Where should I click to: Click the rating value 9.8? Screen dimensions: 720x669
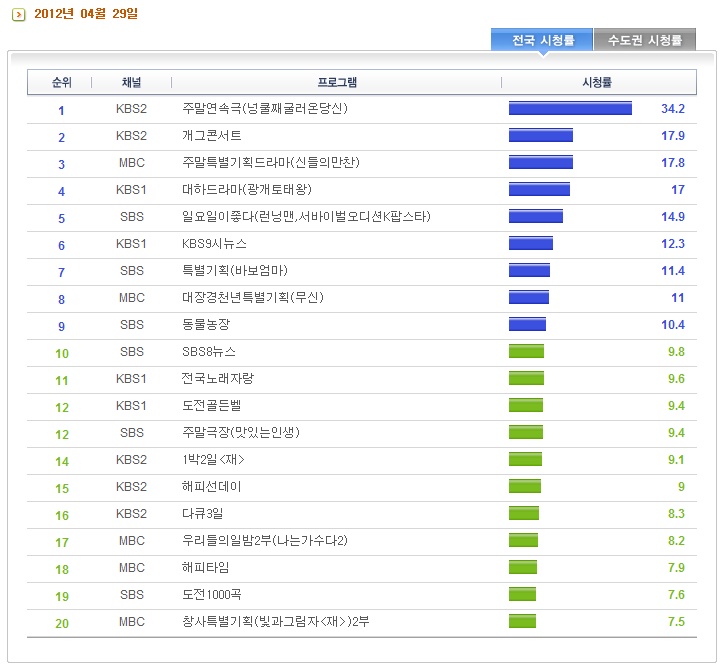676,352
